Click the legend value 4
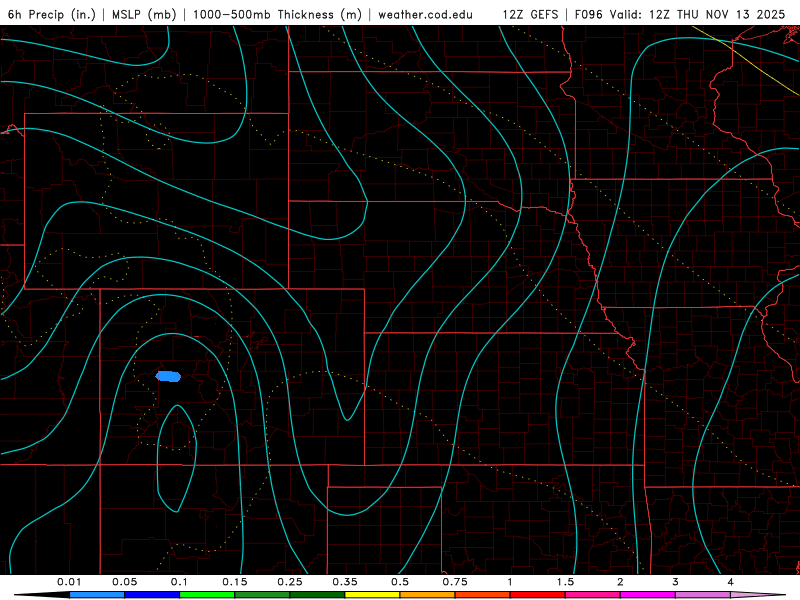The image size is (800, 600). click(x=731, y=582)
